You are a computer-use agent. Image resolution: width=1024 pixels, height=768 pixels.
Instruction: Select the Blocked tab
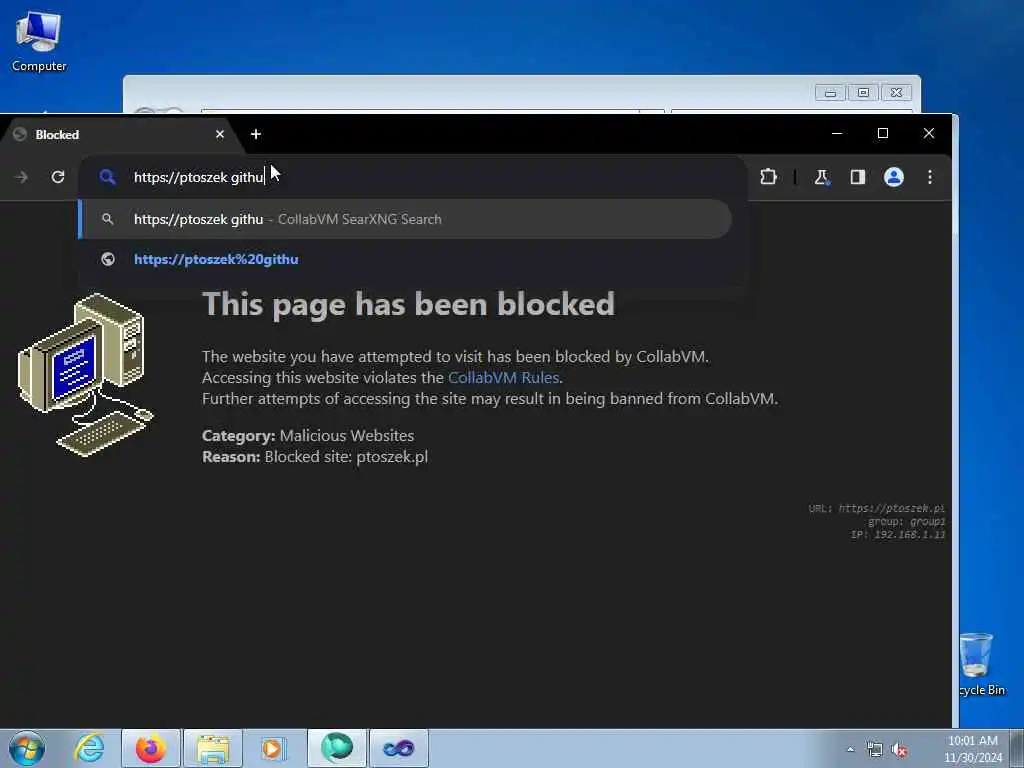point(118,135)
